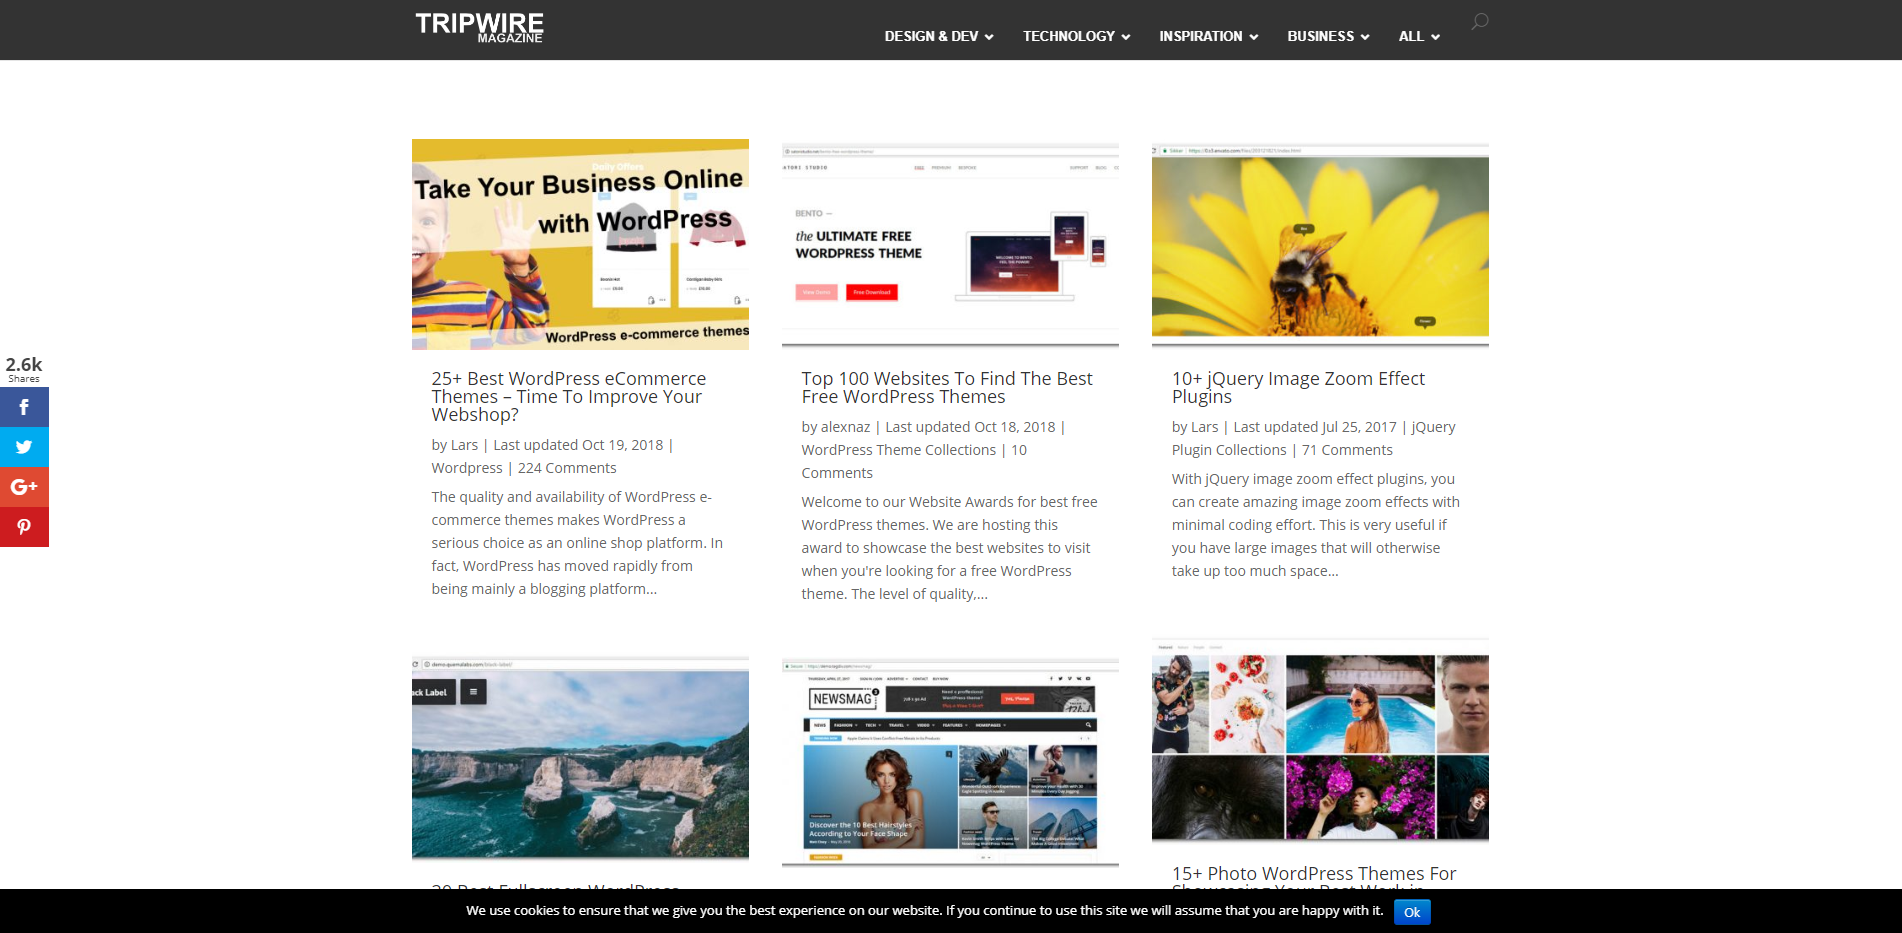The width and height of the screenshot is (1902, 933).
Task: Open the 25+ Best WordPress eCommerce Themes article
Action: (569, 396)
